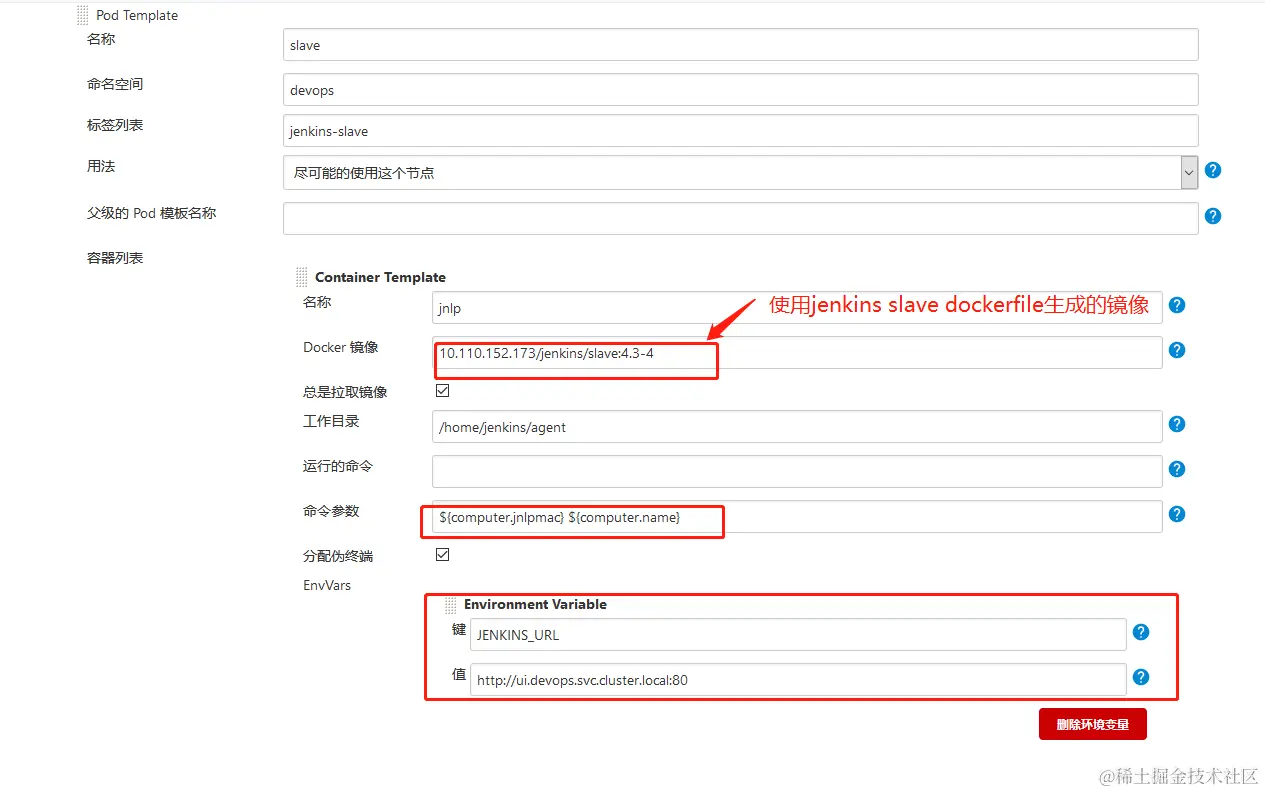Click the Container Template heading text
1265x793 pixels.
(380, 277)
